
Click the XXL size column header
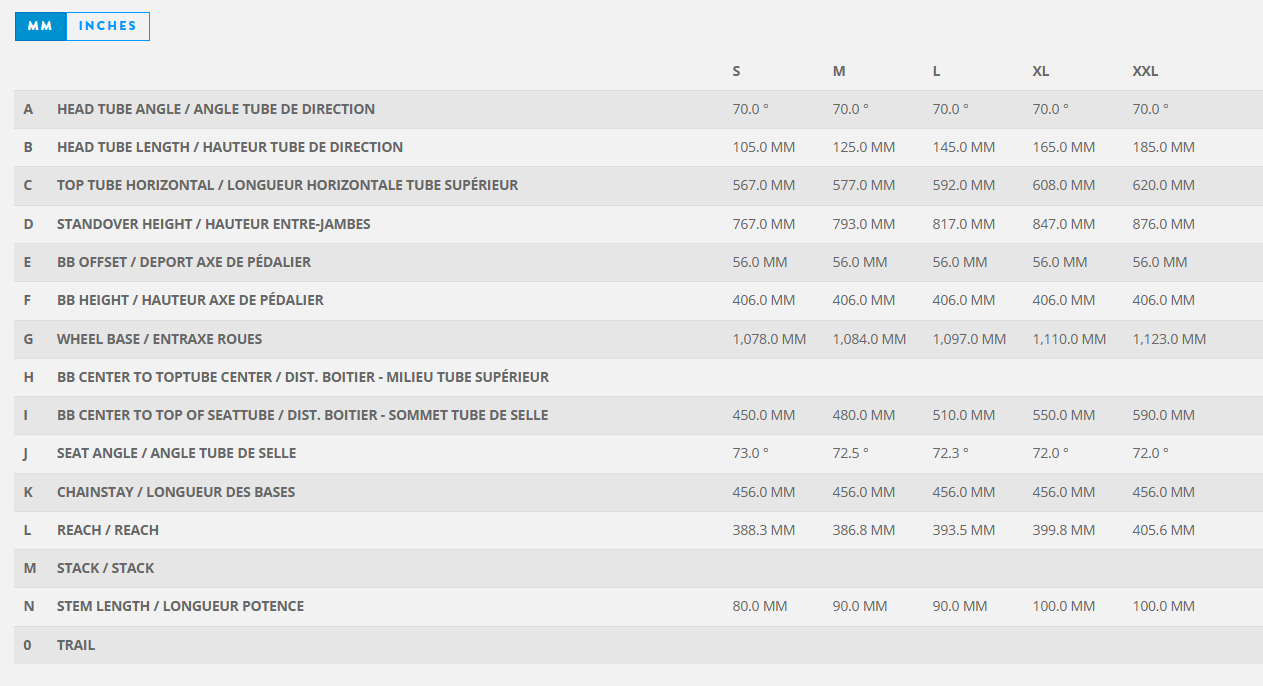1145,71
